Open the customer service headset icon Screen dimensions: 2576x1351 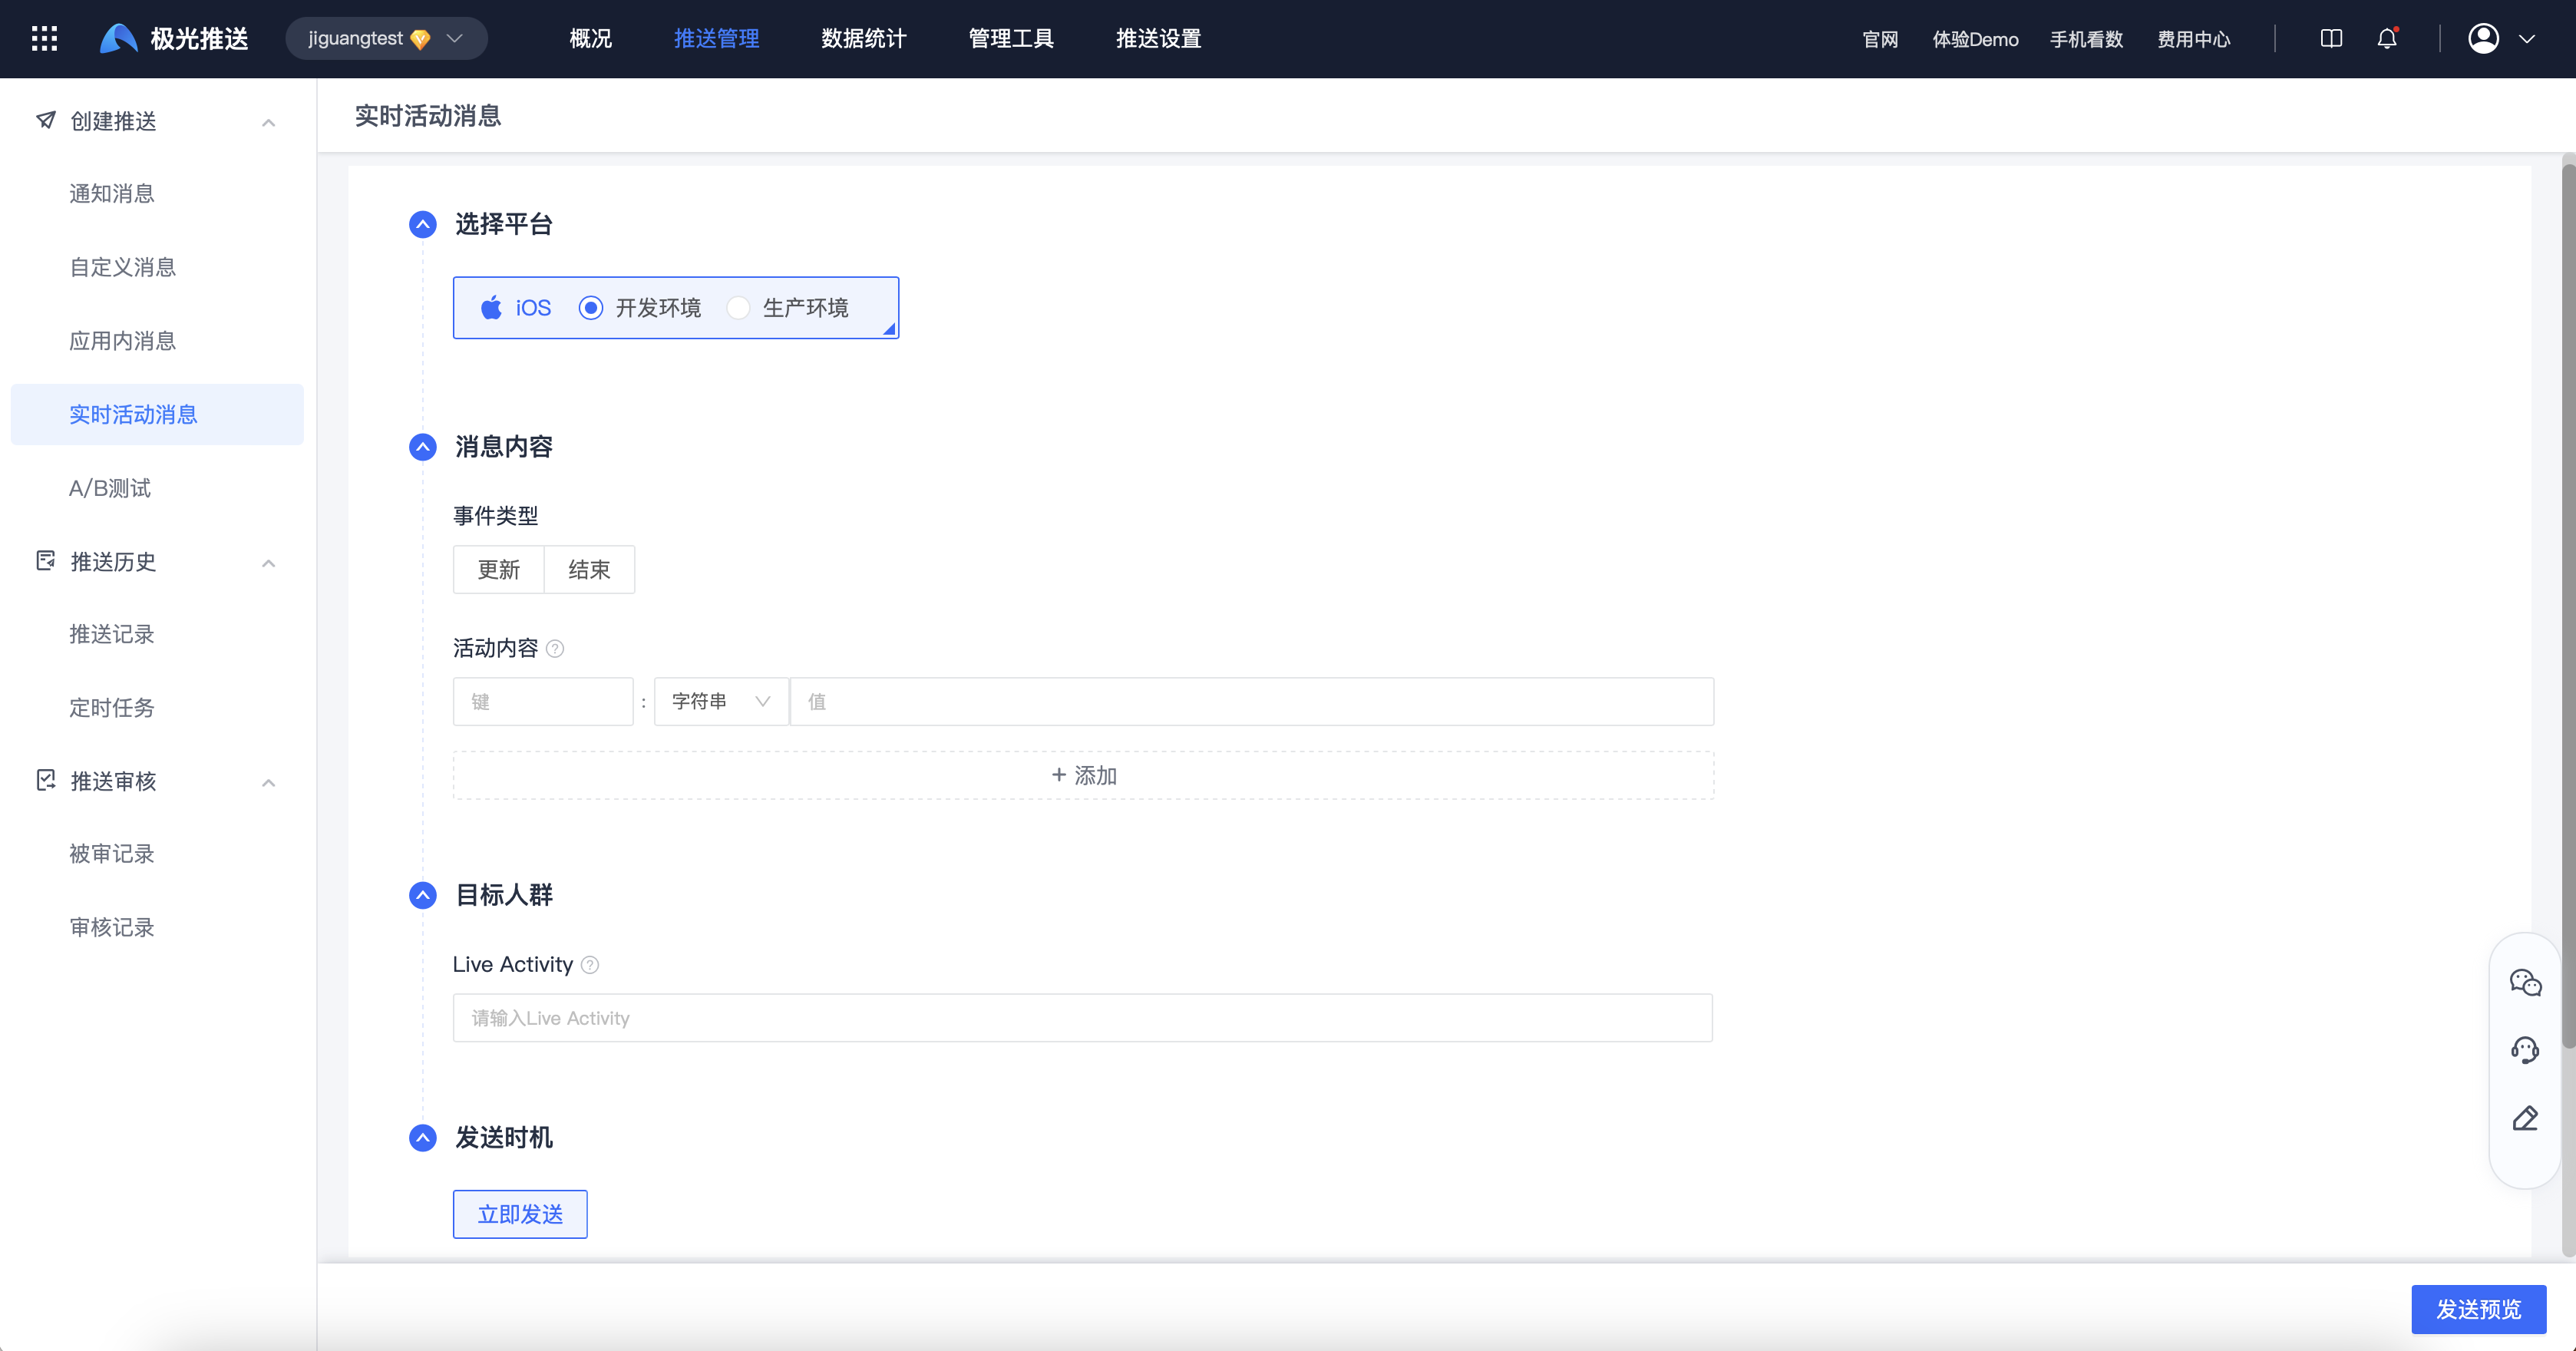2525,1050
